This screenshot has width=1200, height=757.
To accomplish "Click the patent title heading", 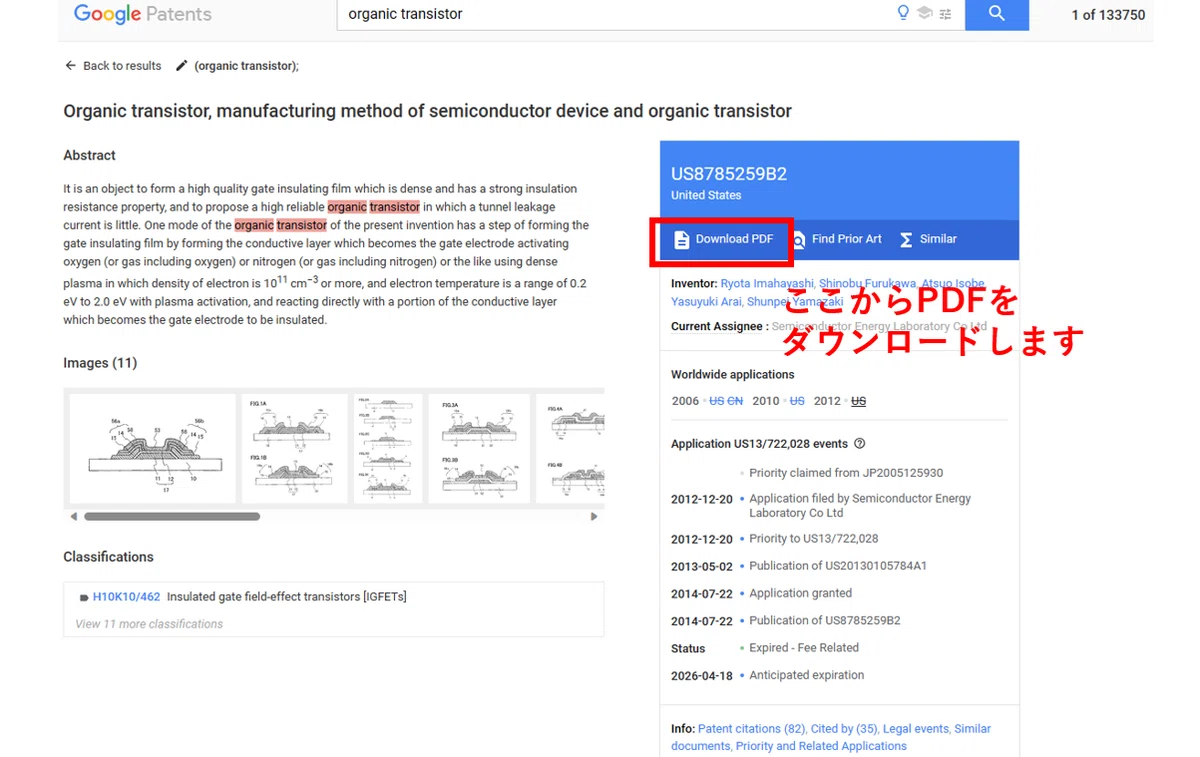I will (427, 111).
